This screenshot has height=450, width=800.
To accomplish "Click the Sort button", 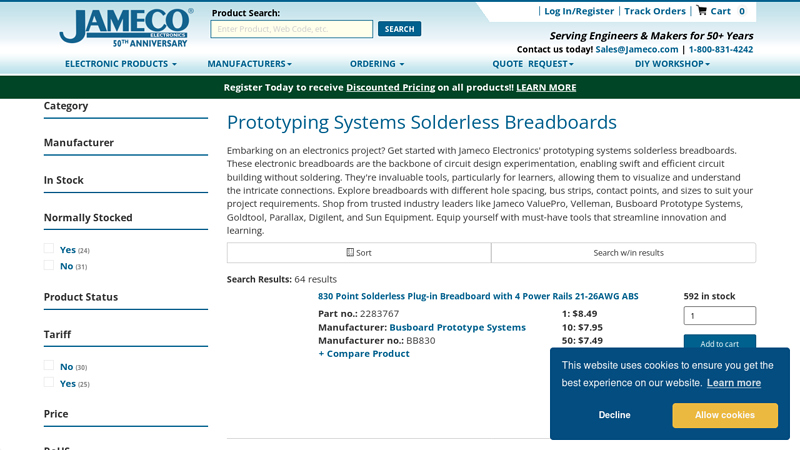I will click(x=359, y=253).
